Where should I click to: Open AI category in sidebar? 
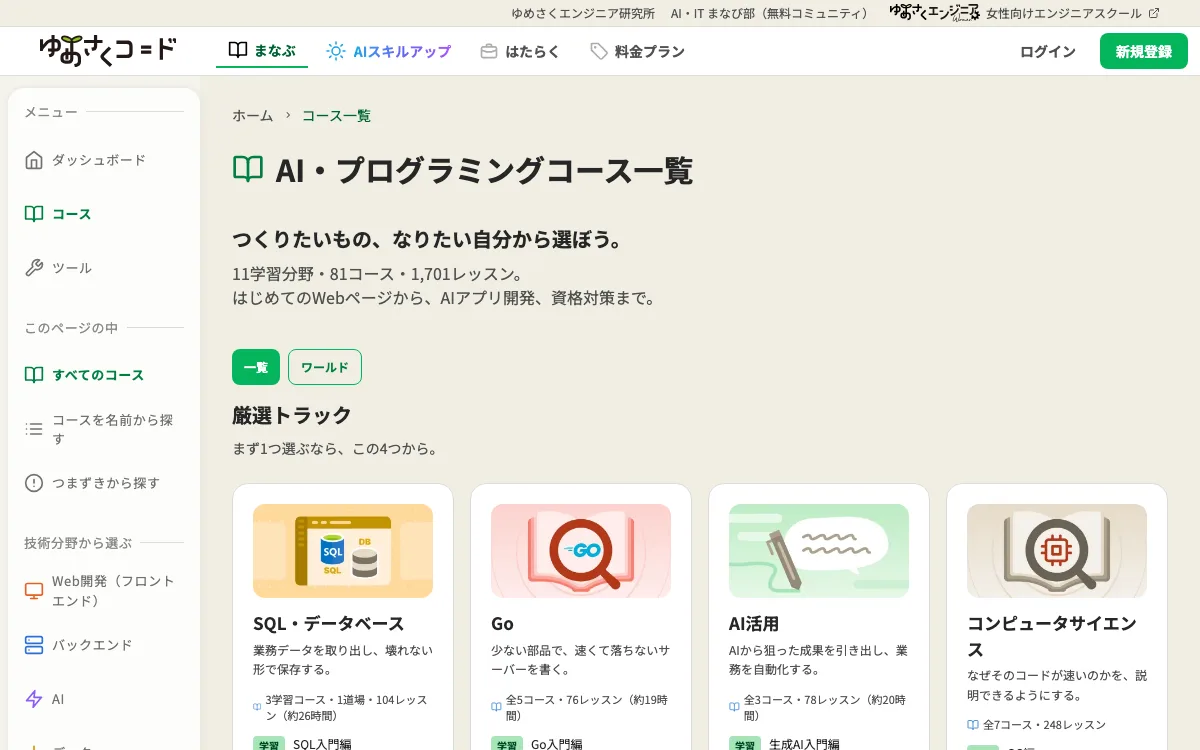pyautogui.click(x=58, y=699)
